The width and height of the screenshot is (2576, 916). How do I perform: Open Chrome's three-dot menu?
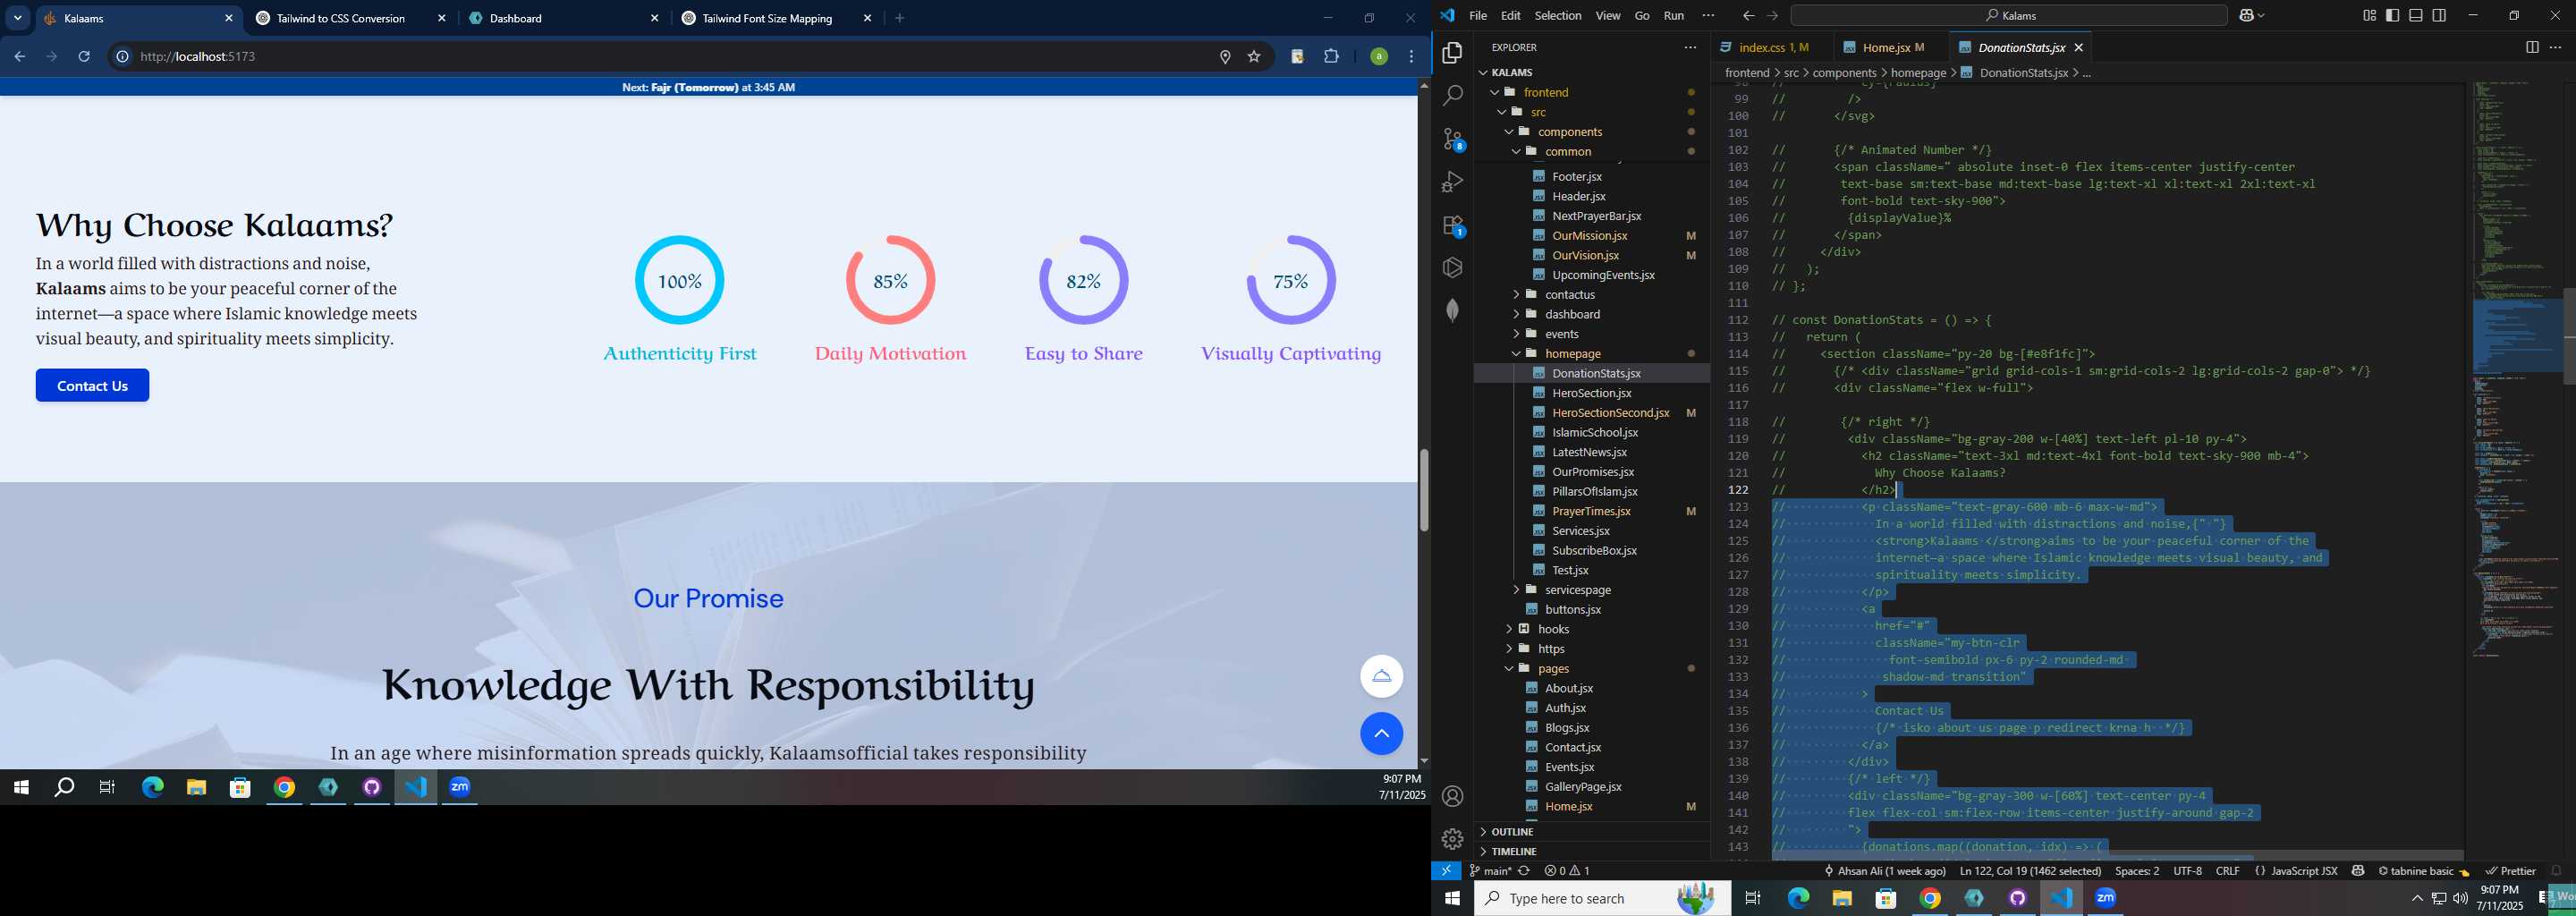(x=1411, y=56)
